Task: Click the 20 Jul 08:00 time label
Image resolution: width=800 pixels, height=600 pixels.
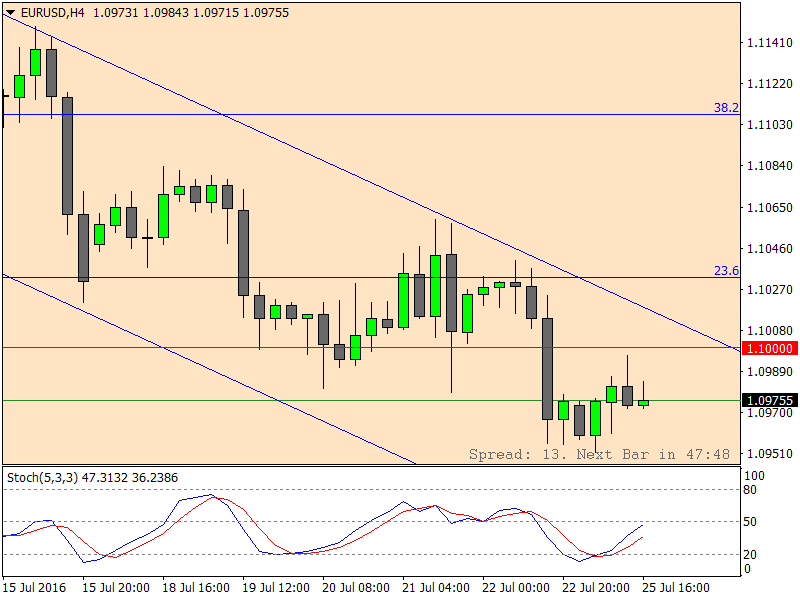Action: 356,588
